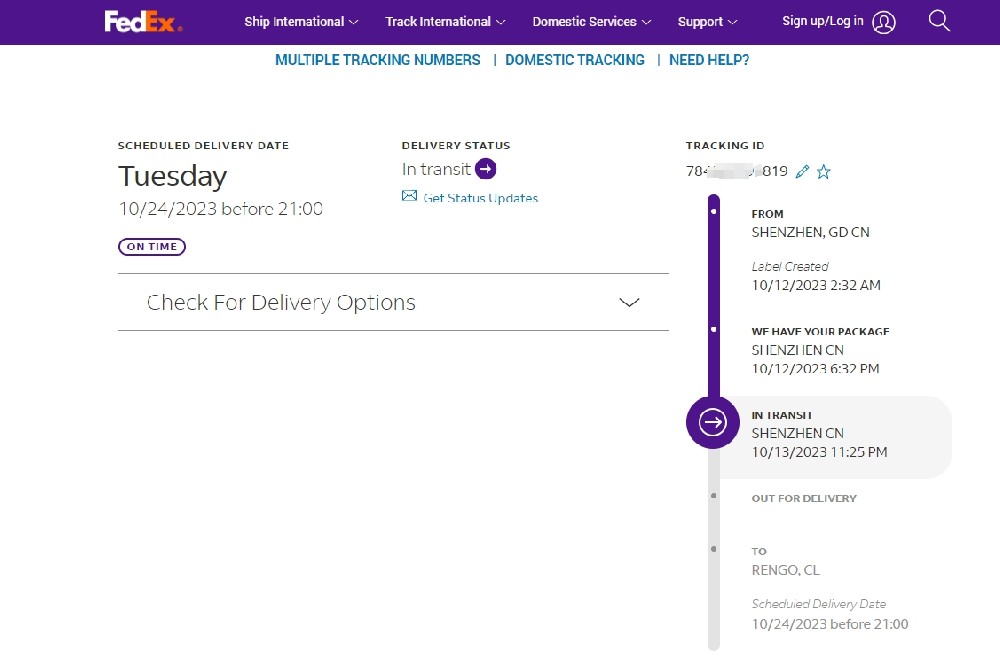Favorite this shipment with star icon

pos(823,172)
